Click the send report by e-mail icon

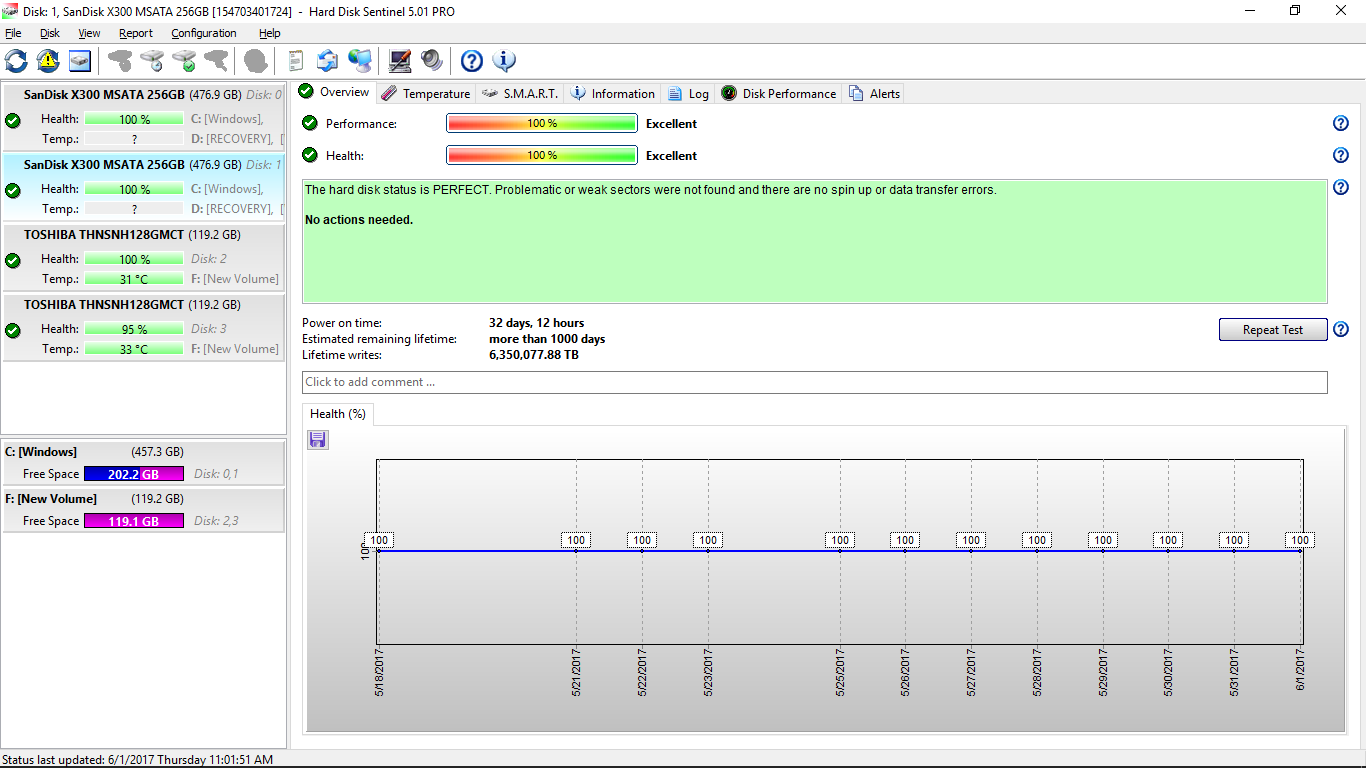click(327, 61)
